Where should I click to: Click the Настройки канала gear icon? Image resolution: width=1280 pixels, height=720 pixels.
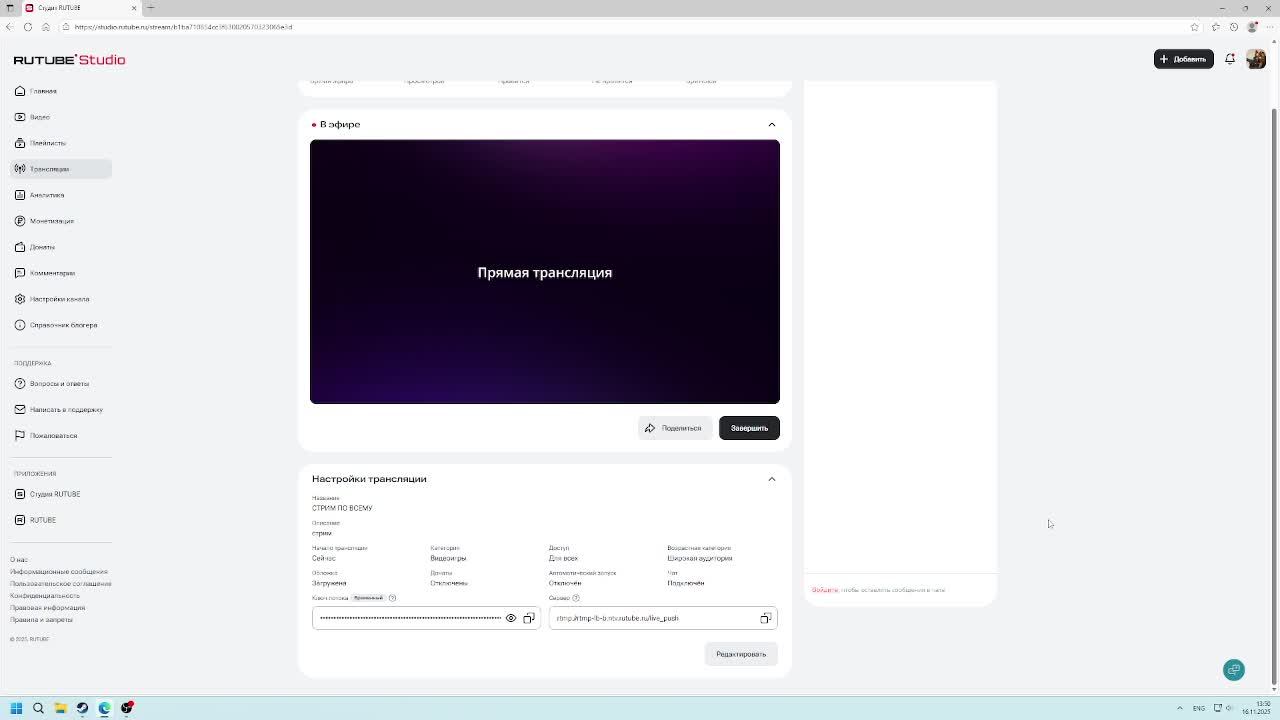click(x=20, y=299)
